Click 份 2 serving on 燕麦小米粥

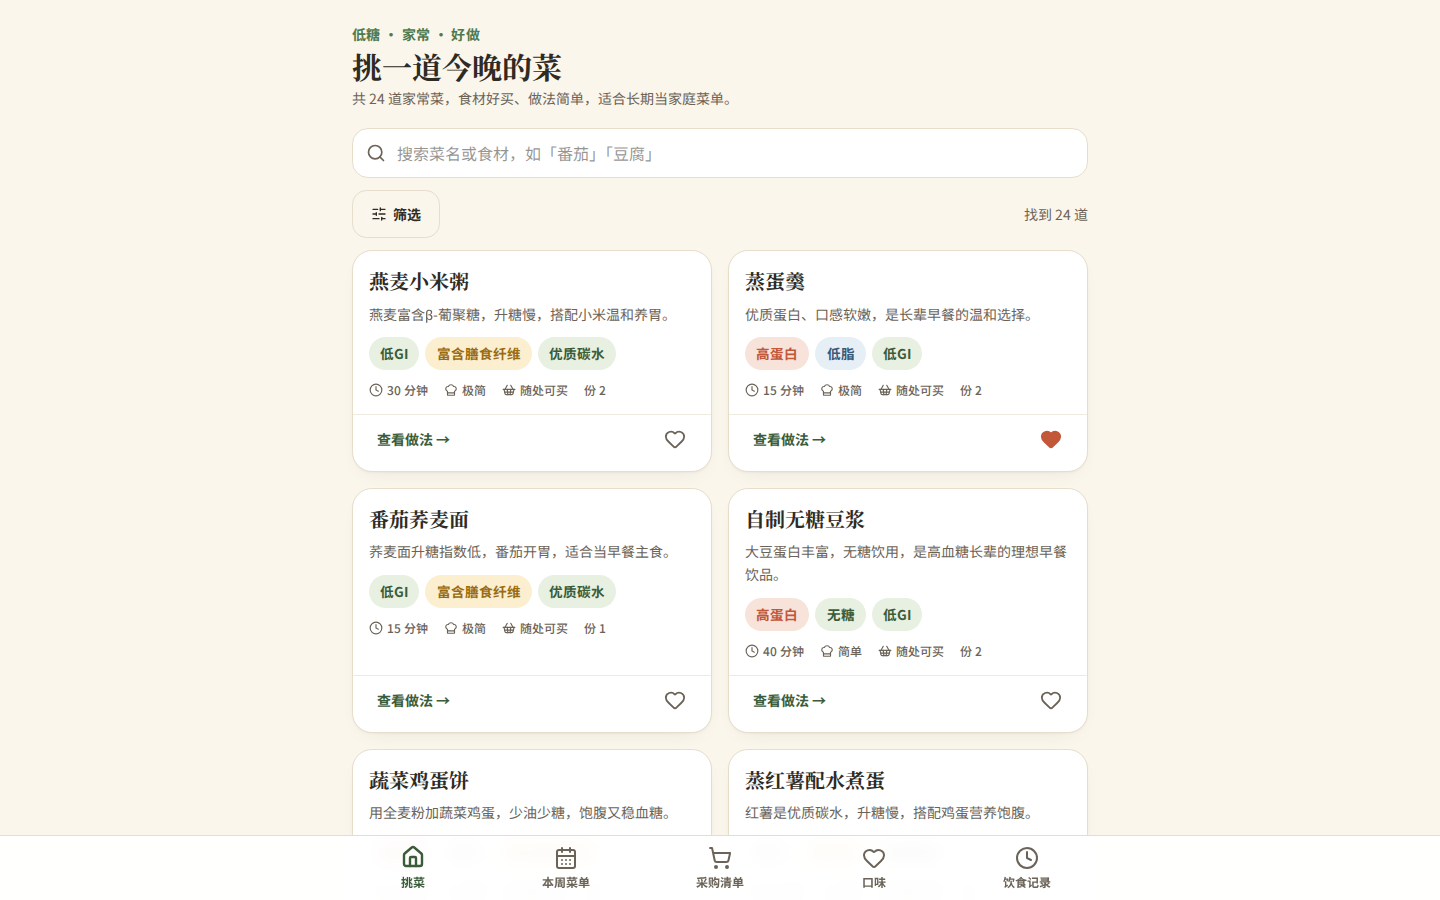coord(595,390)
